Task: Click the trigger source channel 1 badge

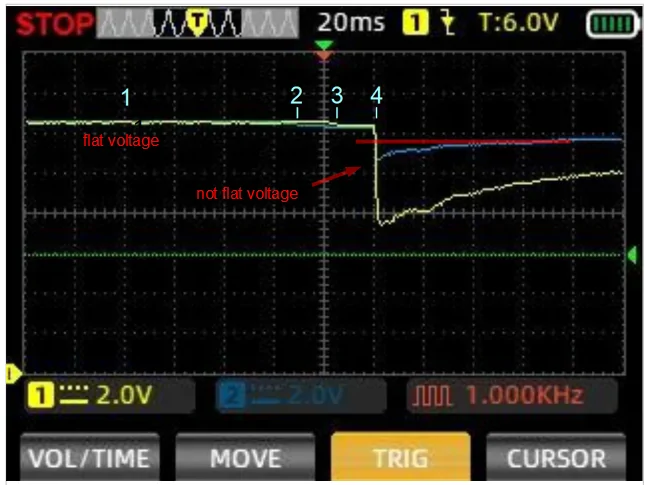Action: (x=415, y=22)
